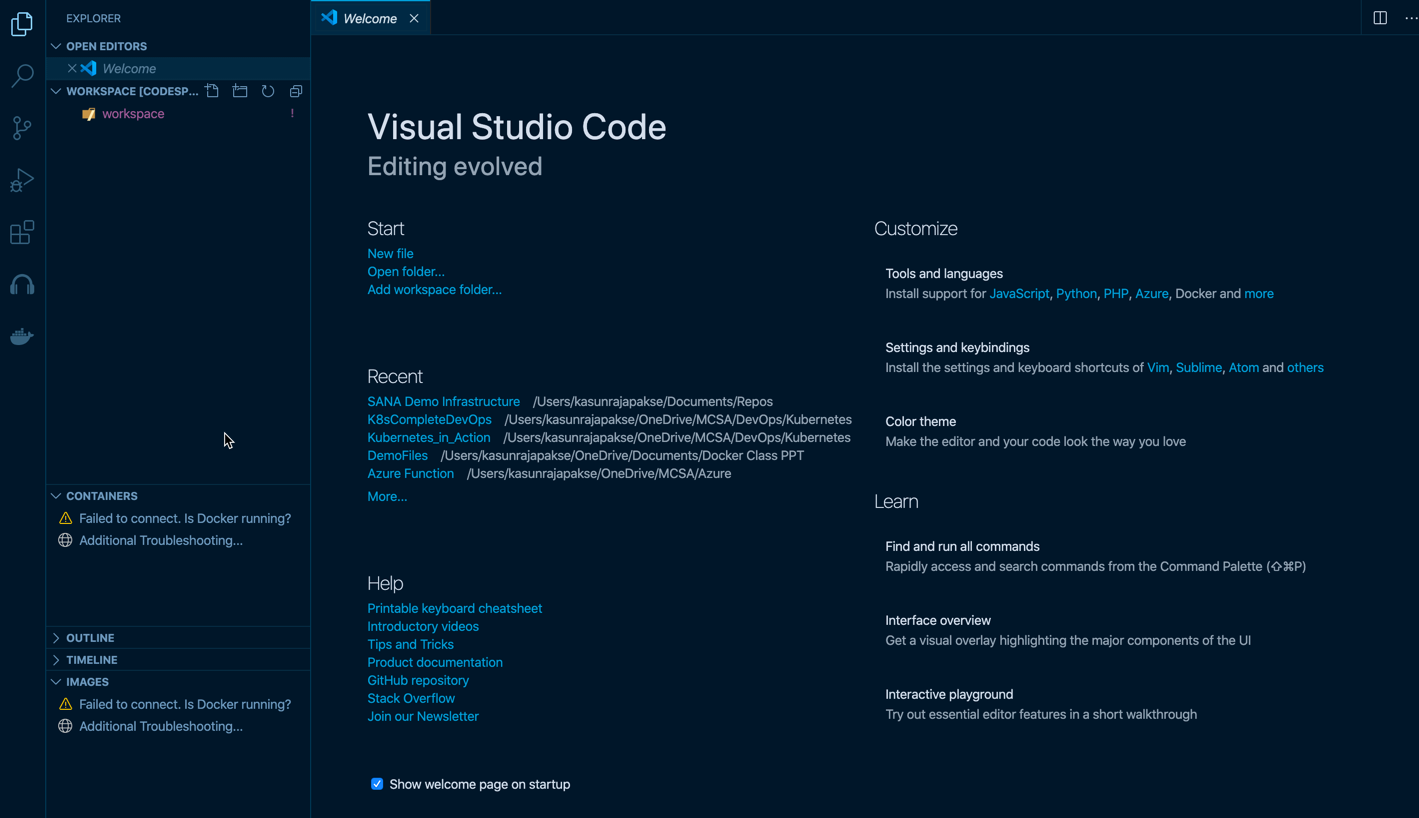Select the Source Control icon
This screenshot has width=1419, height=818.
[22, 128]
